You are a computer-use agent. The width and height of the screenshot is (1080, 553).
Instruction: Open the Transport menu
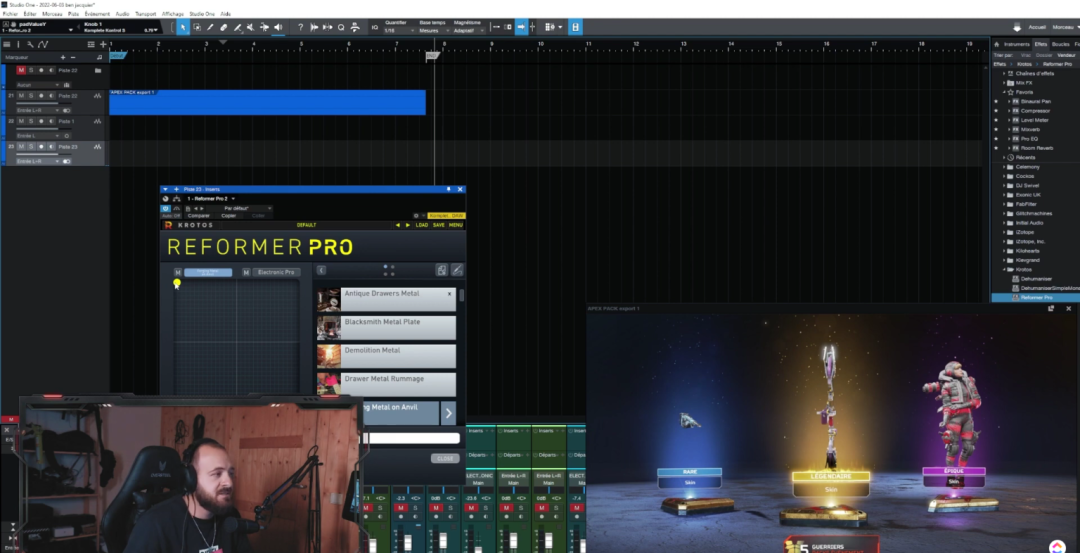coord(145,14)
